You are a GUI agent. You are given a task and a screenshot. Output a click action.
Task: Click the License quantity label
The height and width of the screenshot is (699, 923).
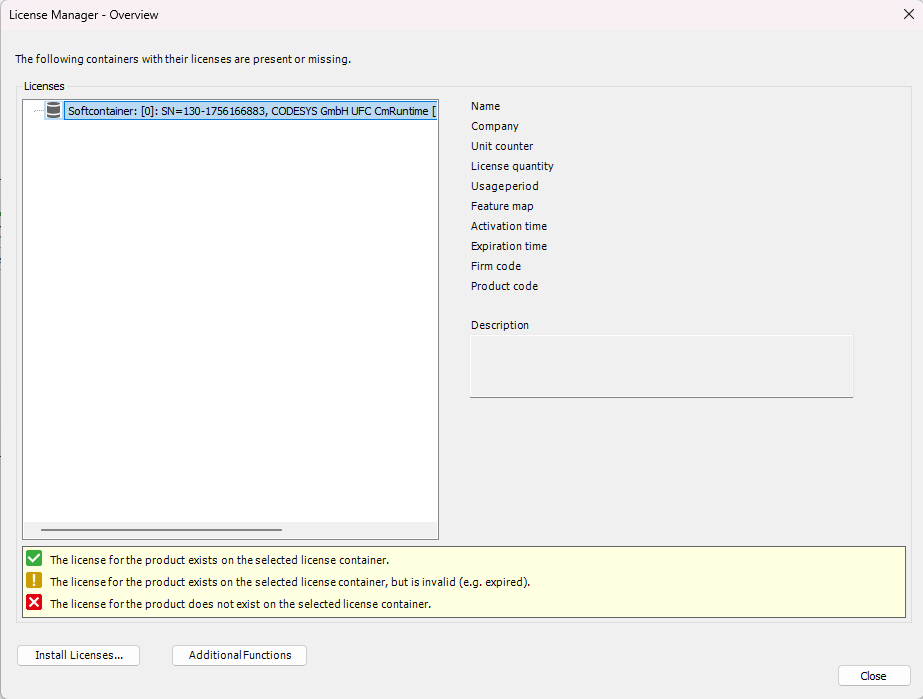point(512,166)
